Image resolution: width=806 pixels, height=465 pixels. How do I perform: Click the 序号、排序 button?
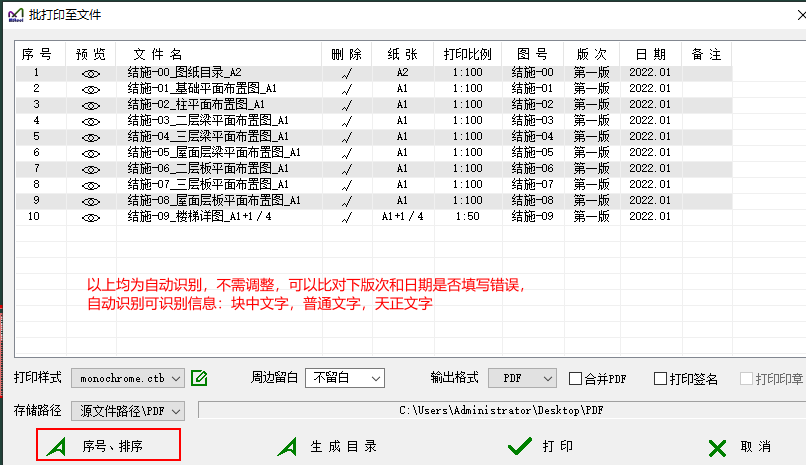pos(109,446)
